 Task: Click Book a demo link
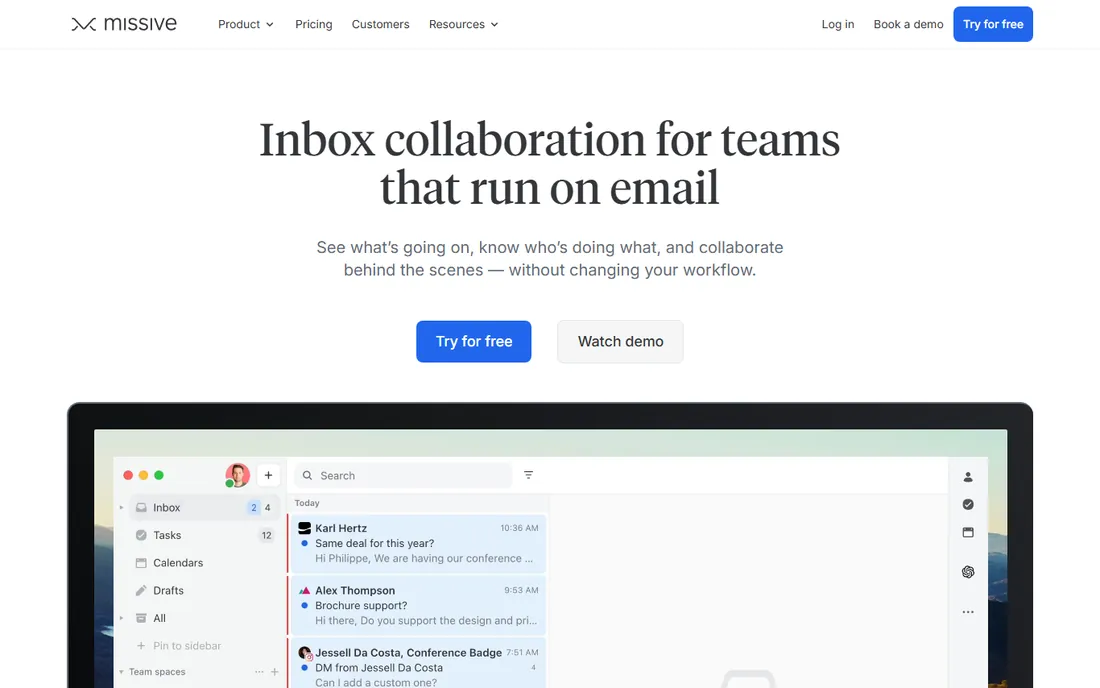(x=908, y=24)
